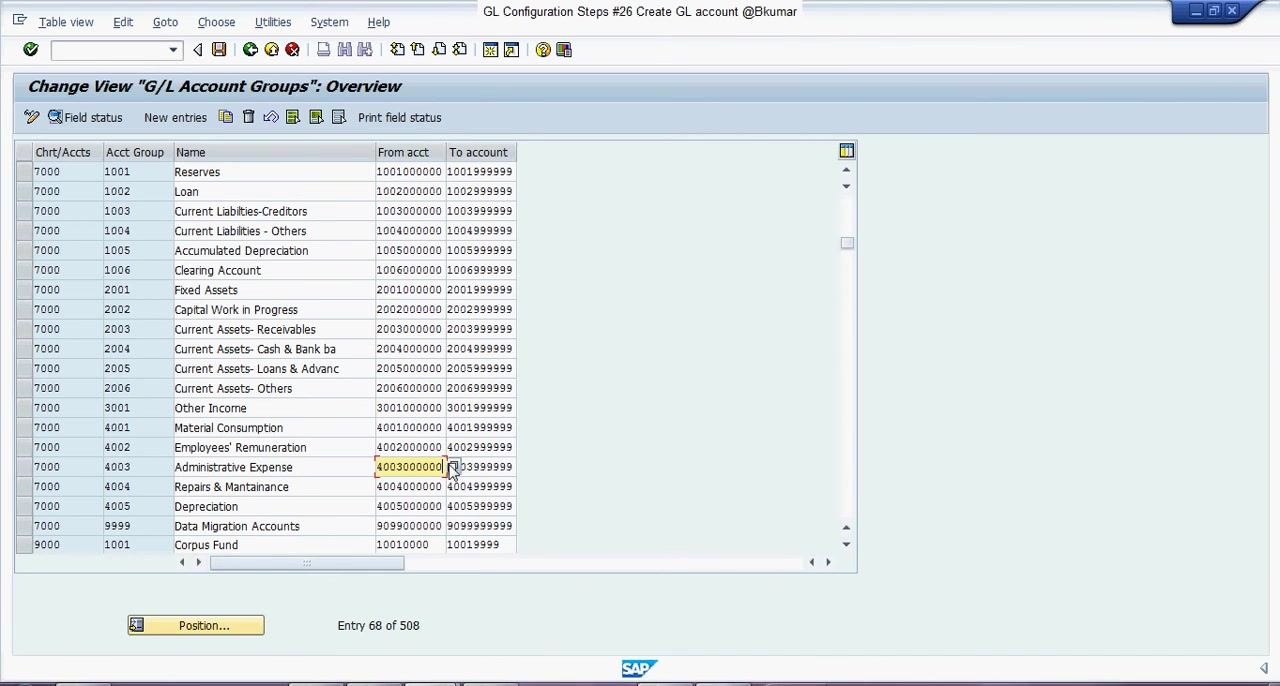Click the vertical scrollbar thumb

click(847, 243)
